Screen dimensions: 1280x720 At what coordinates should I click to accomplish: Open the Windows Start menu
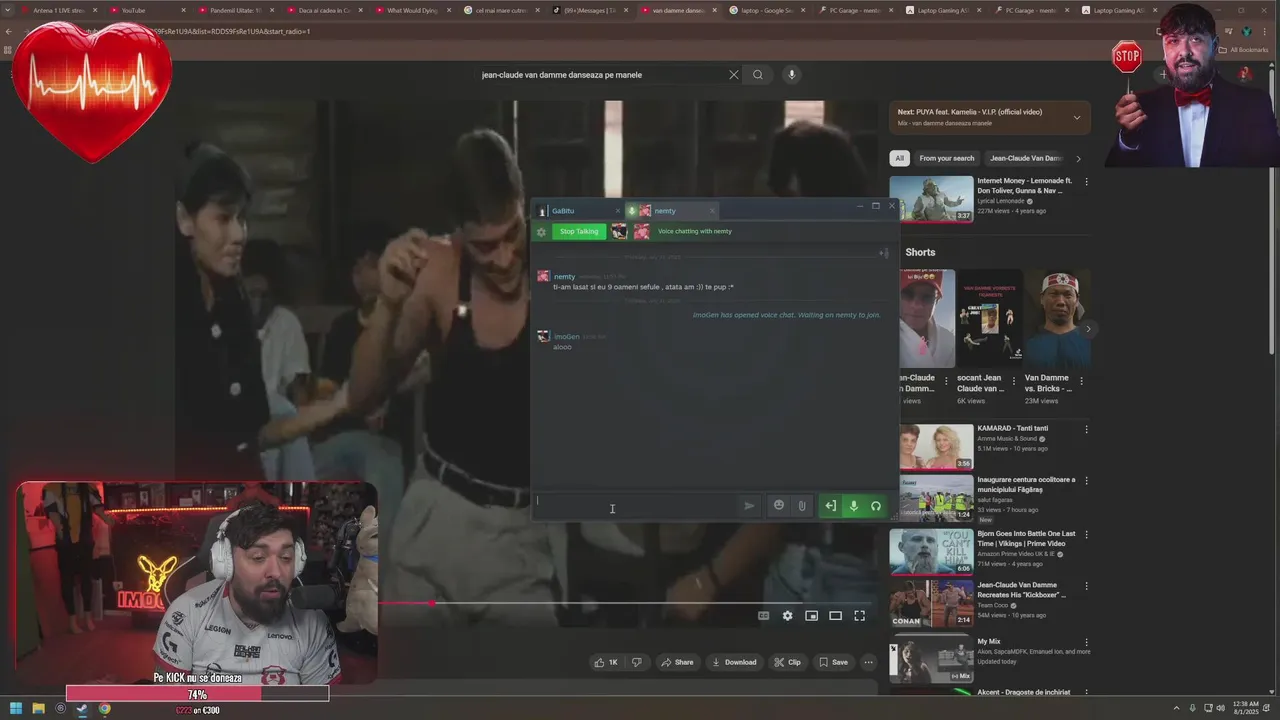tap(16, 709)
